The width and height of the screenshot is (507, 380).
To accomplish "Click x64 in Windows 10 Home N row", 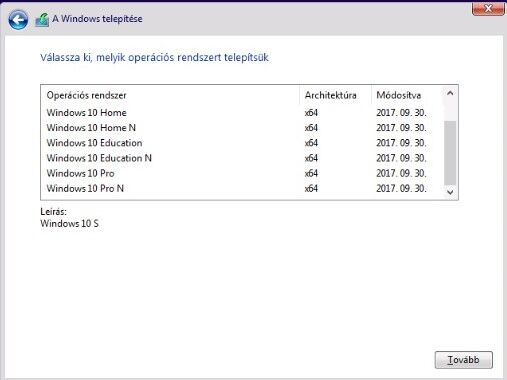I will 311,128.
